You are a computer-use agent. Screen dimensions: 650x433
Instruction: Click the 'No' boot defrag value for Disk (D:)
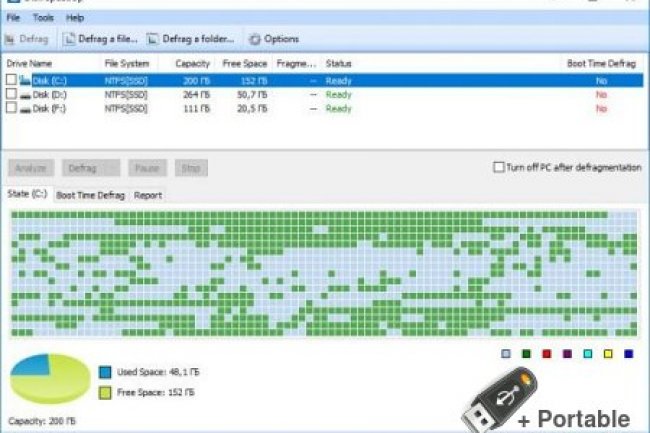coord(601,95)
